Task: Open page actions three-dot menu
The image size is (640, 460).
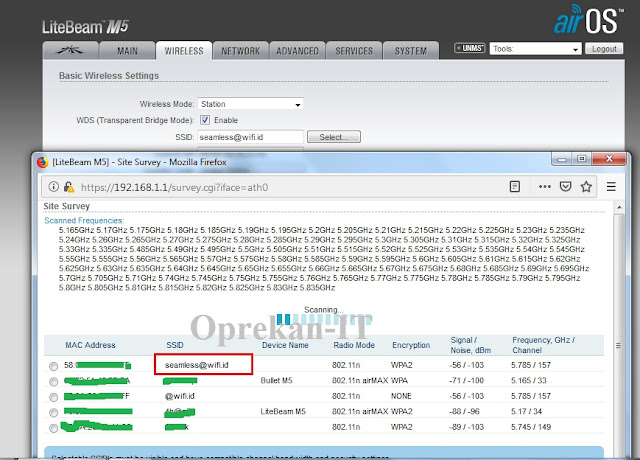Action: (544, 187)
